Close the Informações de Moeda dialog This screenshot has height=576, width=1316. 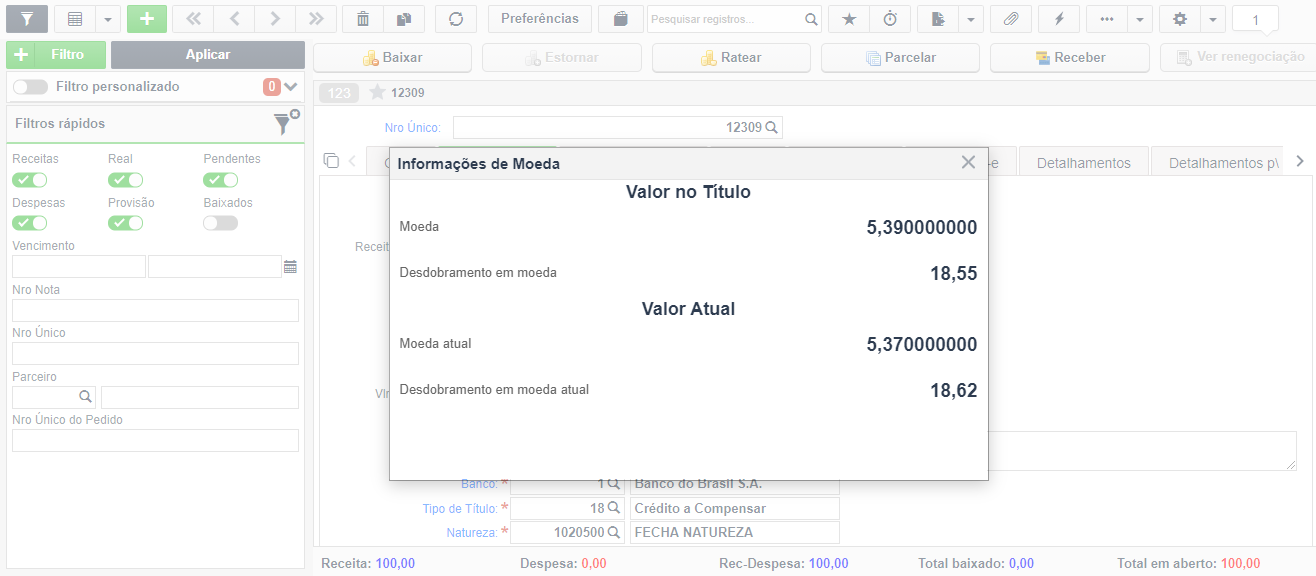[968, 162]
